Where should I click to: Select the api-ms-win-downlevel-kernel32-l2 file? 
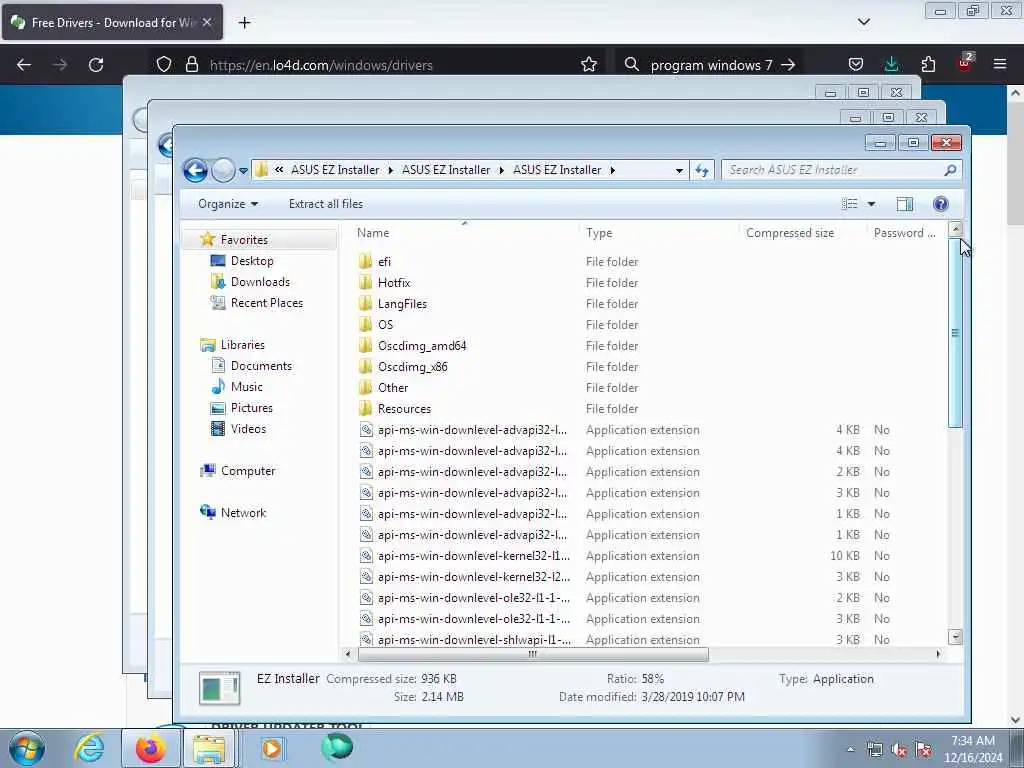pyautogui.click(x=473, y=577)
